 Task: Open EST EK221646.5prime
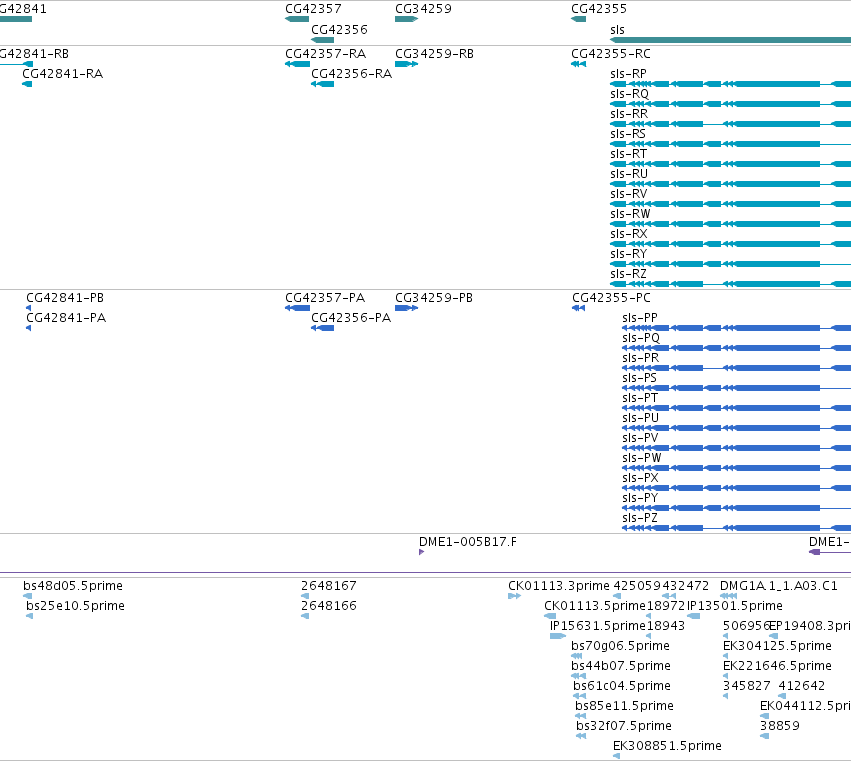click(x=777, y=666)
